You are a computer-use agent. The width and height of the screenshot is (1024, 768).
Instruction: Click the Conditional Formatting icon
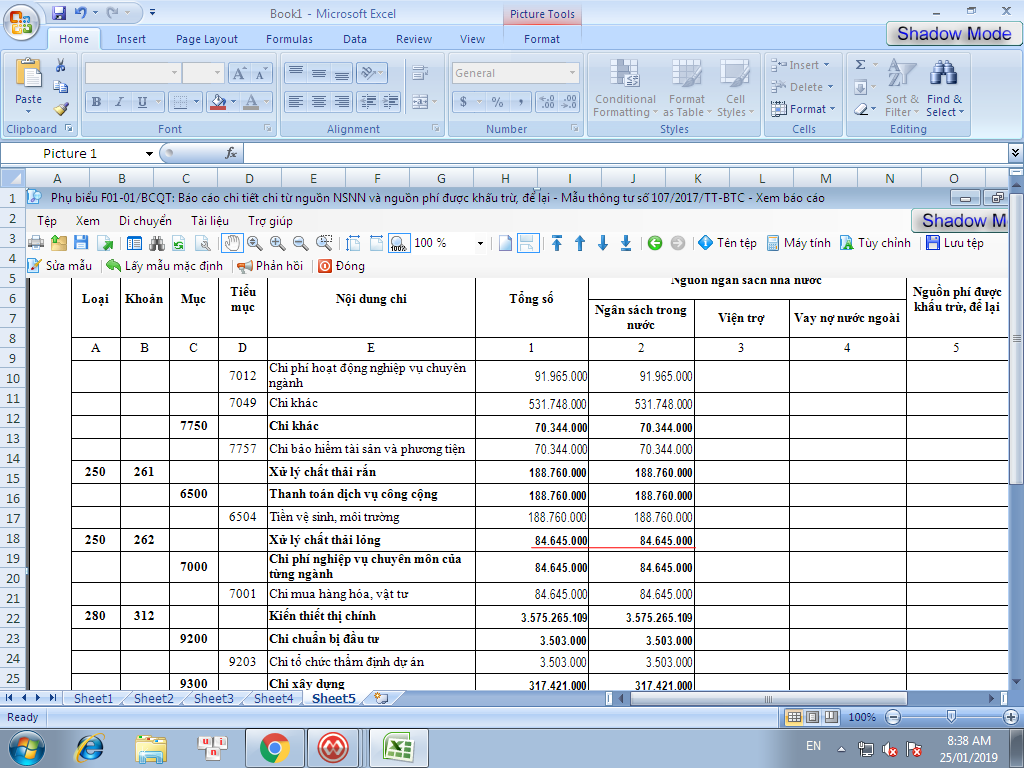coord(625,75)
